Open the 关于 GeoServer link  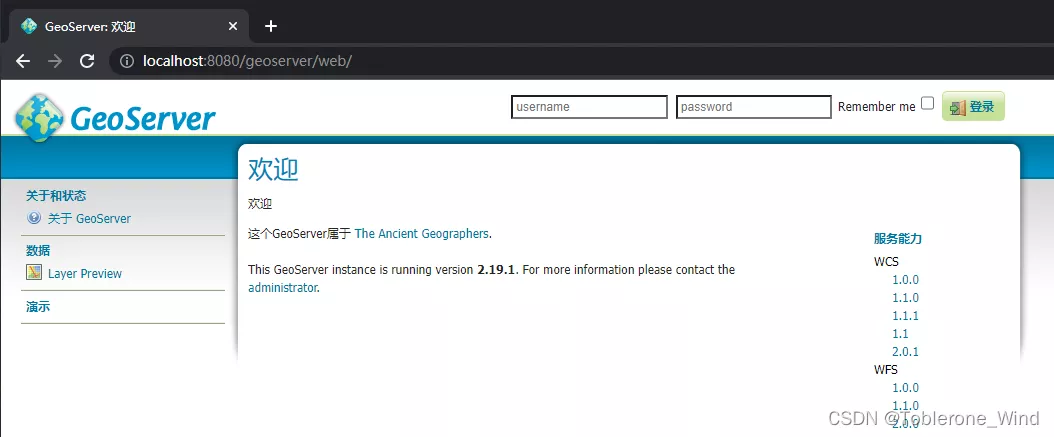pos(89,218)
